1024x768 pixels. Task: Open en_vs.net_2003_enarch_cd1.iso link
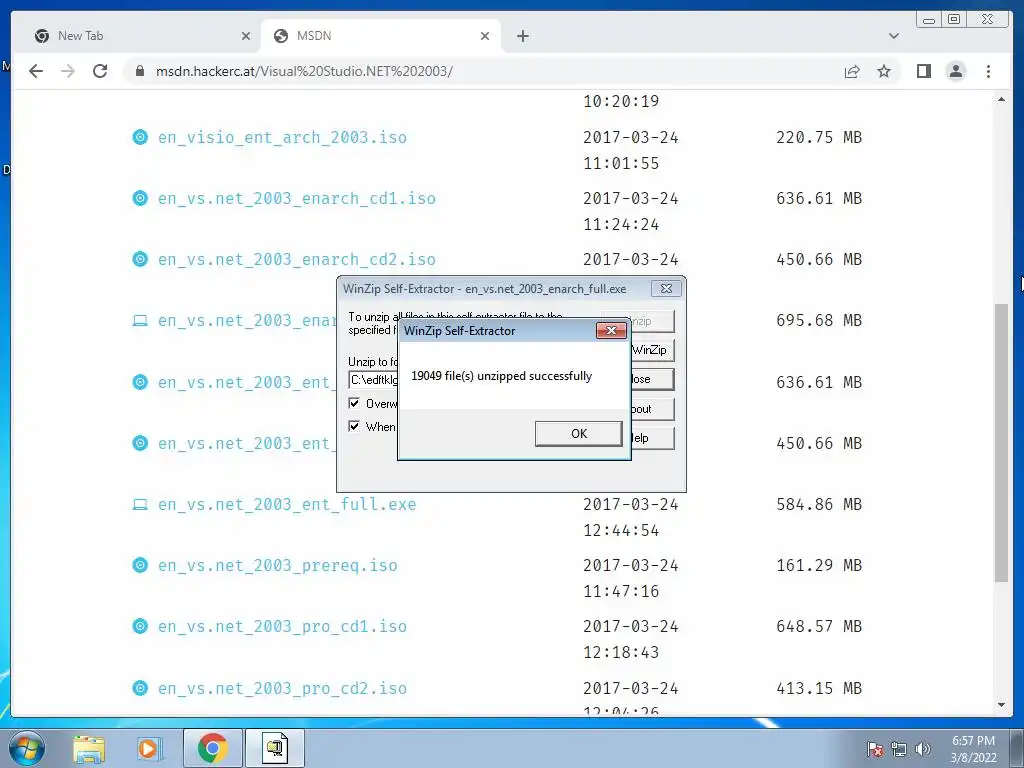pos(296,199)
